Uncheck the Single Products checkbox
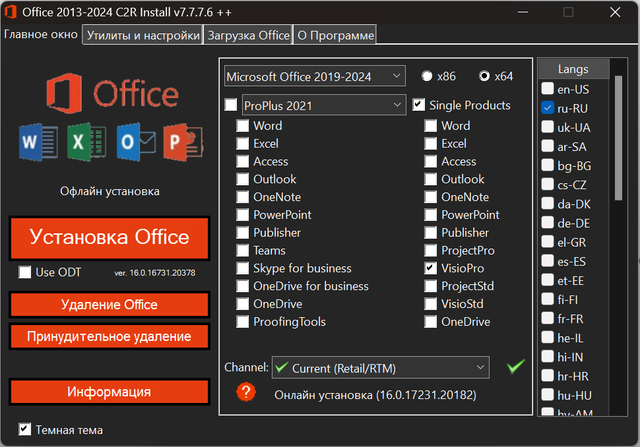The height and width of the screenshot is (447, 640). tap(418, 105)
